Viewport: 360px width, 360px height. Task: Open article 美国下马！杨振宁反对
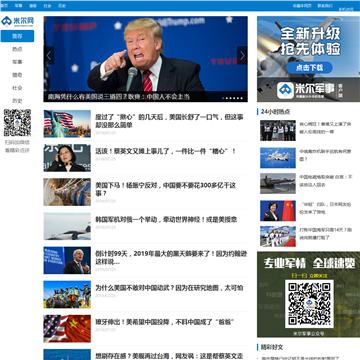166,189
